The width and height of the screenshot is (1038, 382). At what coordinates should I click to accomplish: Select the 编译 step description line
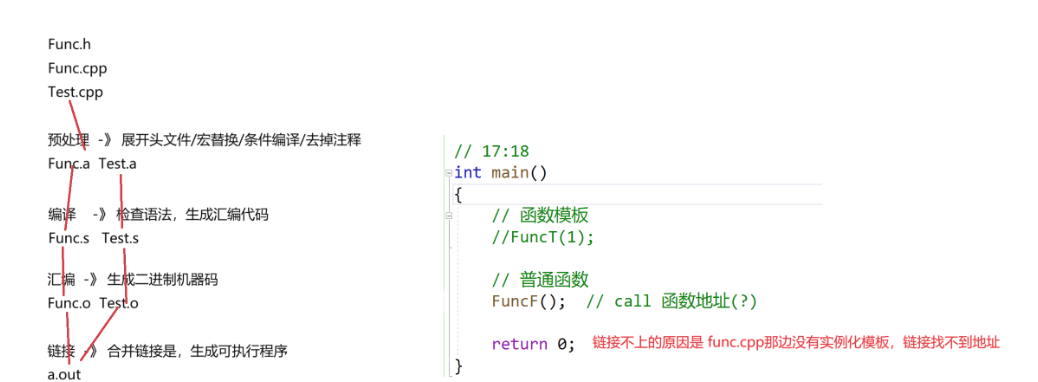pyautogui.click(x=158, y=215)
